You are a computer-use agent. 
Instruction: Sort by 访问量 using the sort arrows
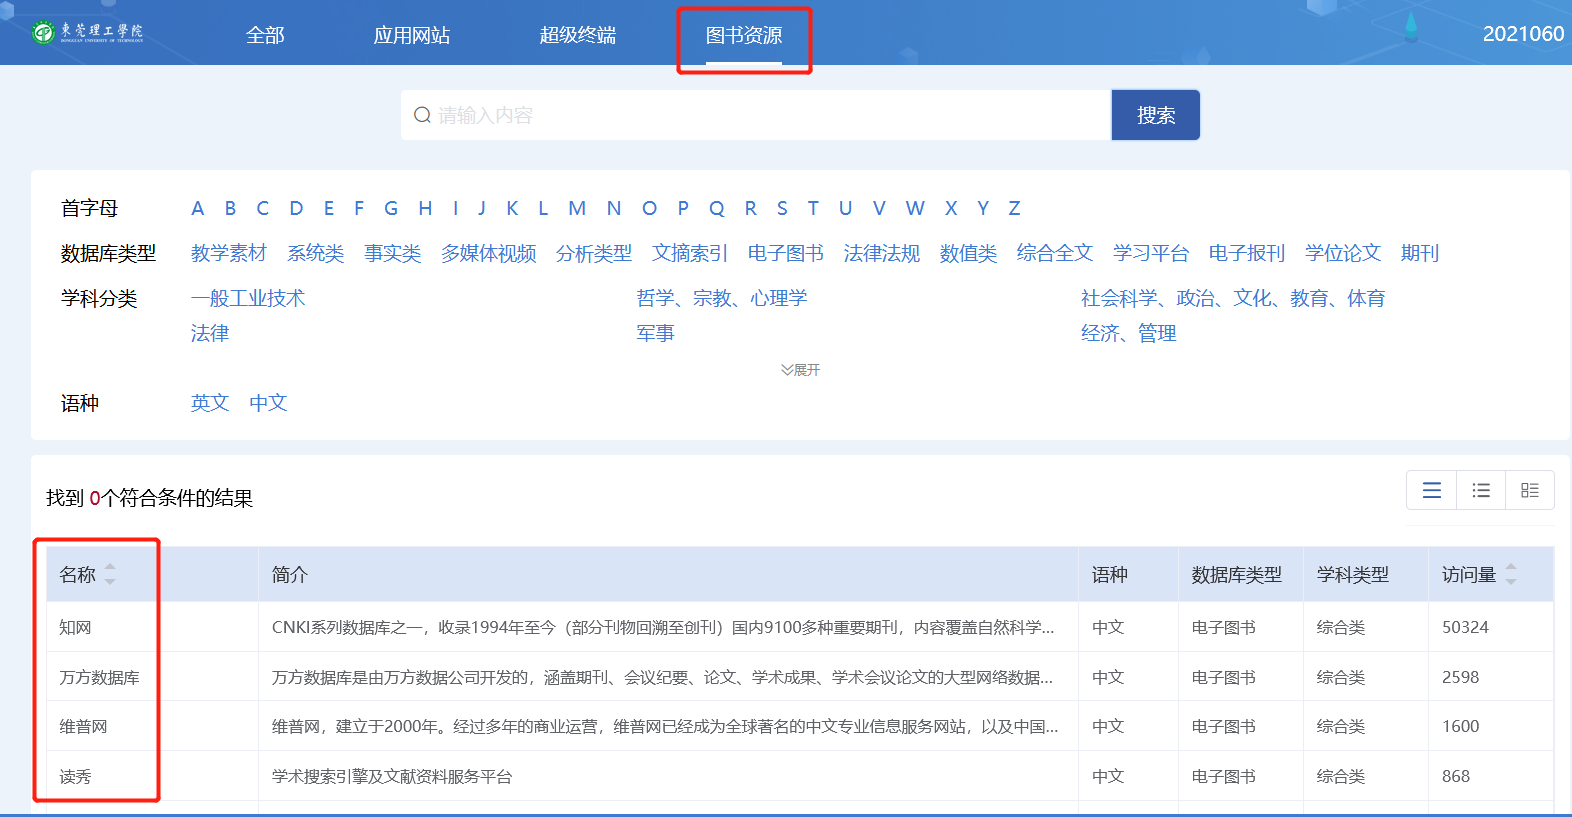(1511, 574)
